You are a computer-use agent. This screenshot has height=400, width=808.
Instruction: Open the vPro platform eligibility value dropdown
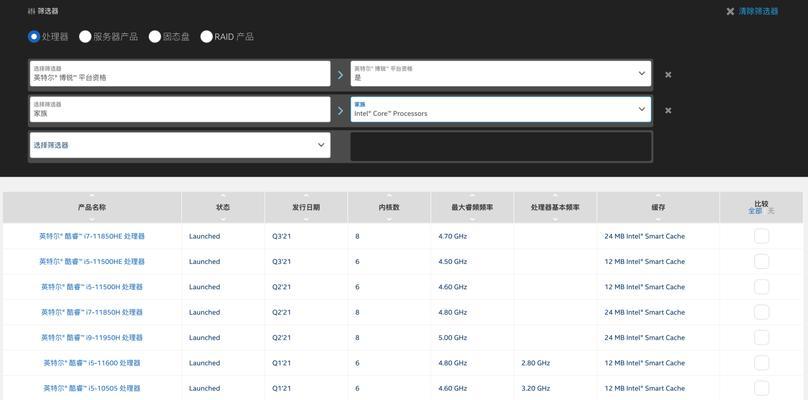tap(500, 74)
